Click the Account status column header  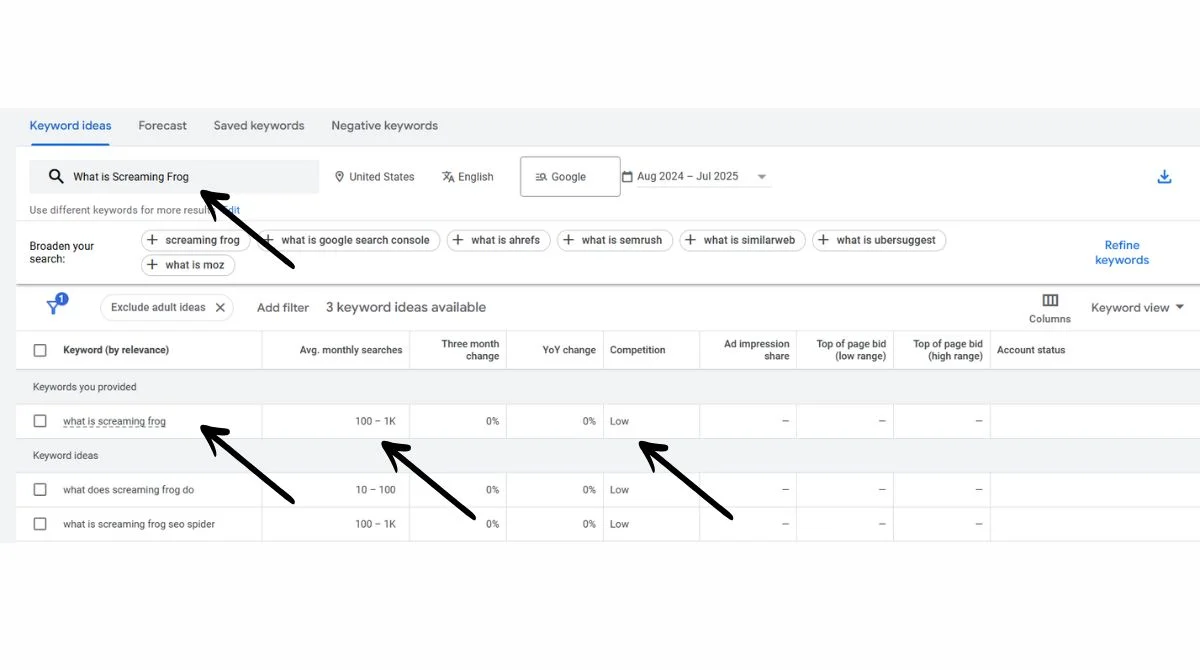click(x=1031, y=350)
